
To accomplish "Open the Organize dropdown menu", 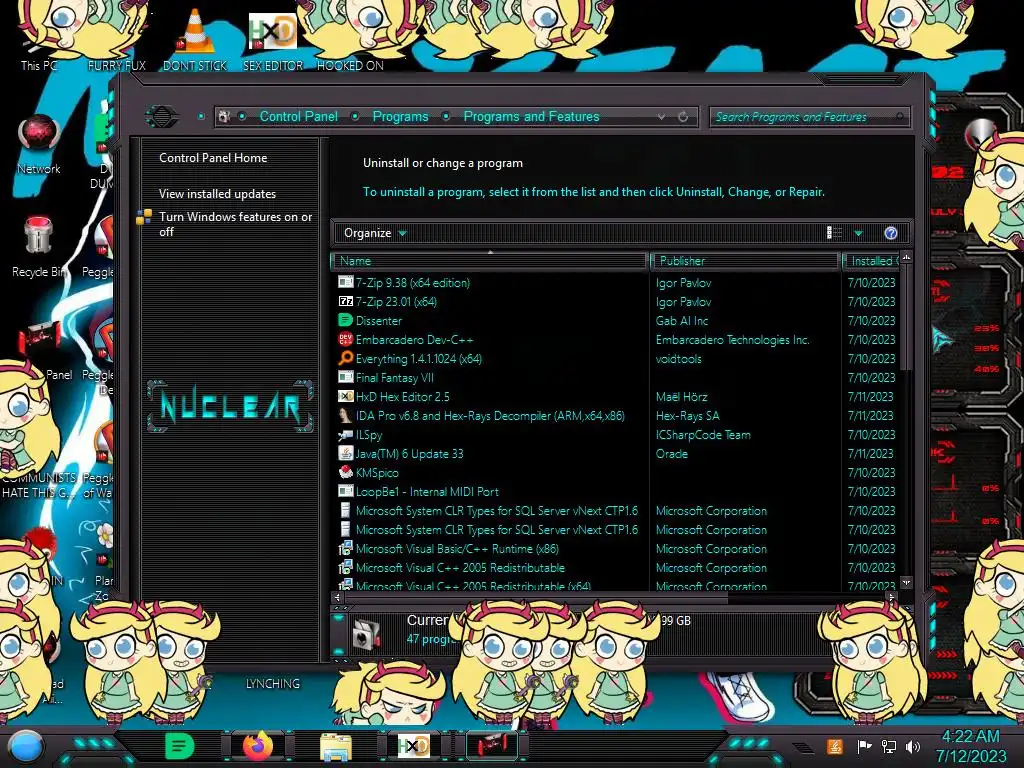I will [375, 233].
